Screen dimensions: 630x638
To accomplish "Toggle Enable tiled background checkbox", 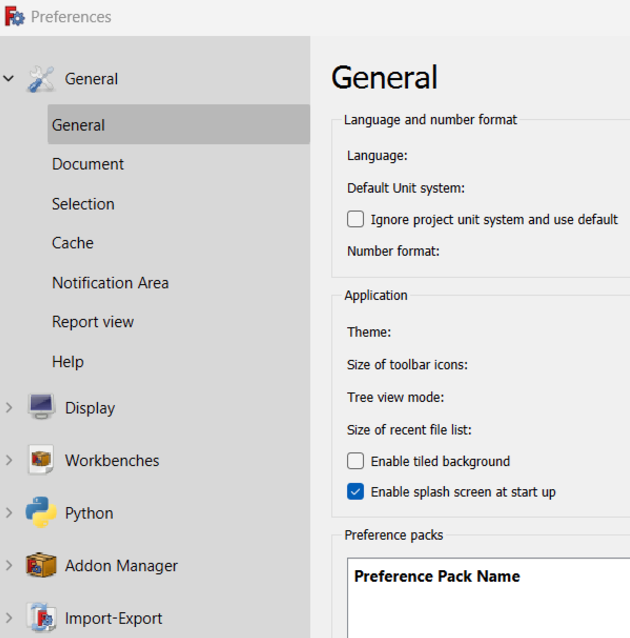I will [355, 461].
